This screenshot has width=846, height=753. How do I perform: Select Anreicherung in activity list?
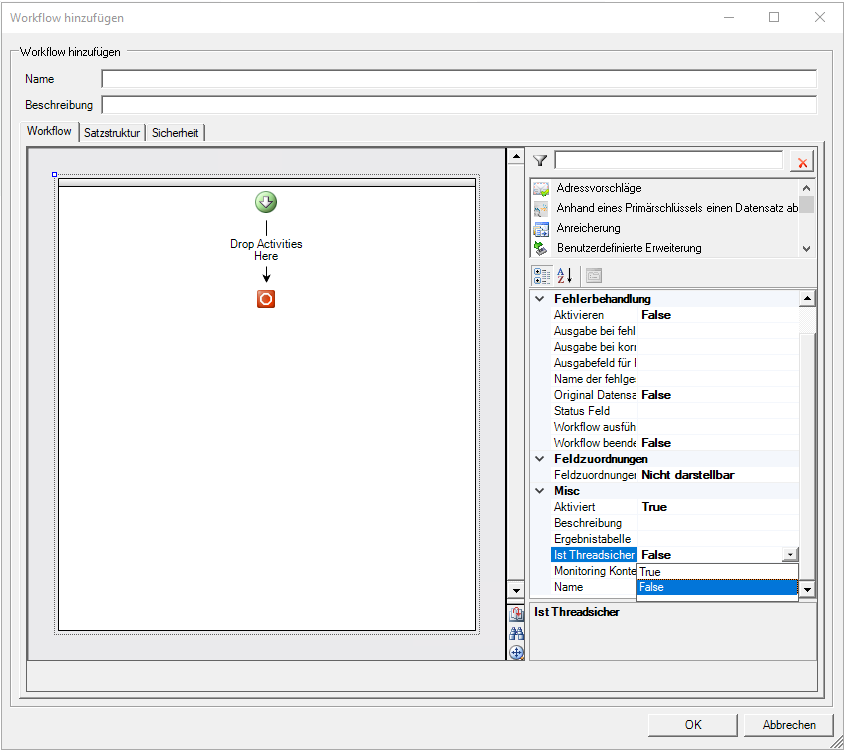588,229
